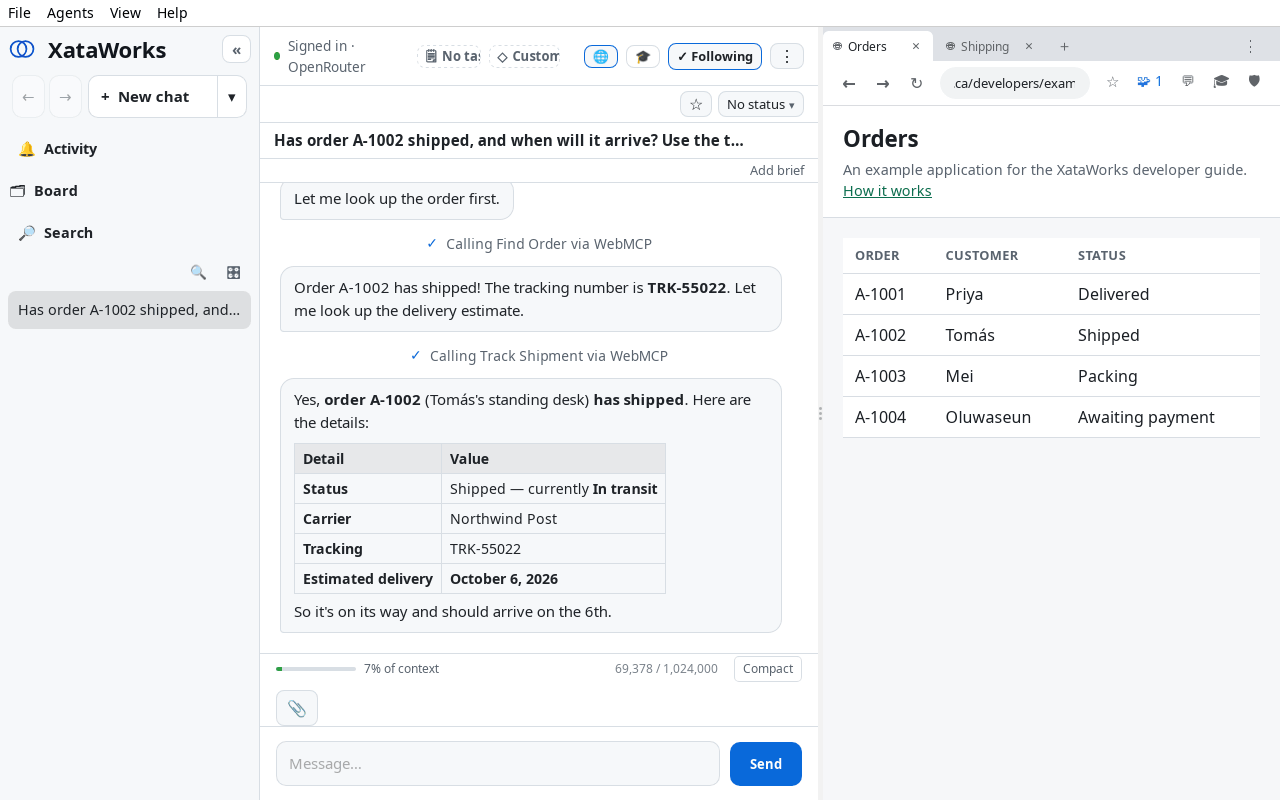
Task: Open the Agents menu
Action: pos(70,13)
